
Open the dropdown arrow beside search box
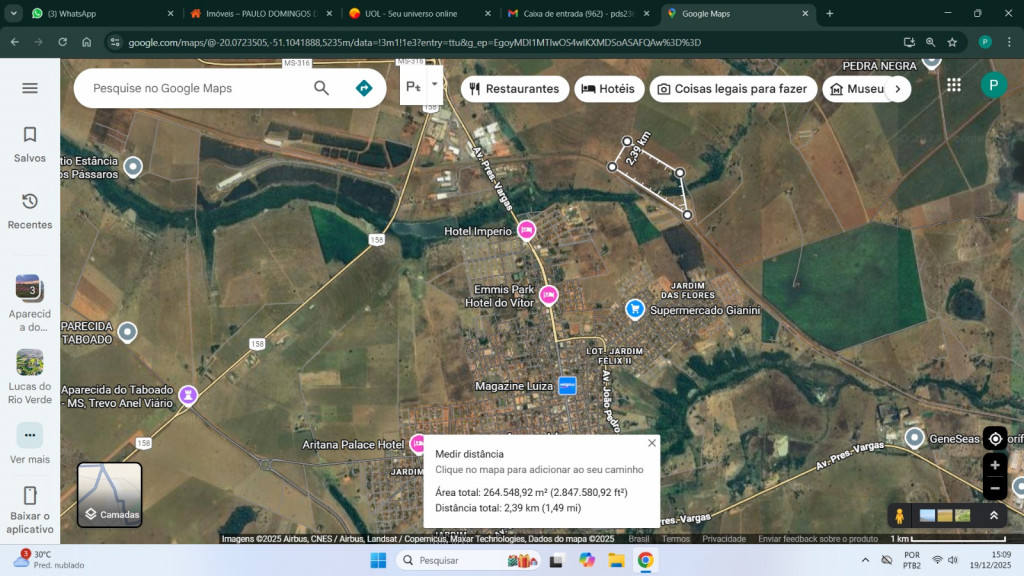click(434, 85)
